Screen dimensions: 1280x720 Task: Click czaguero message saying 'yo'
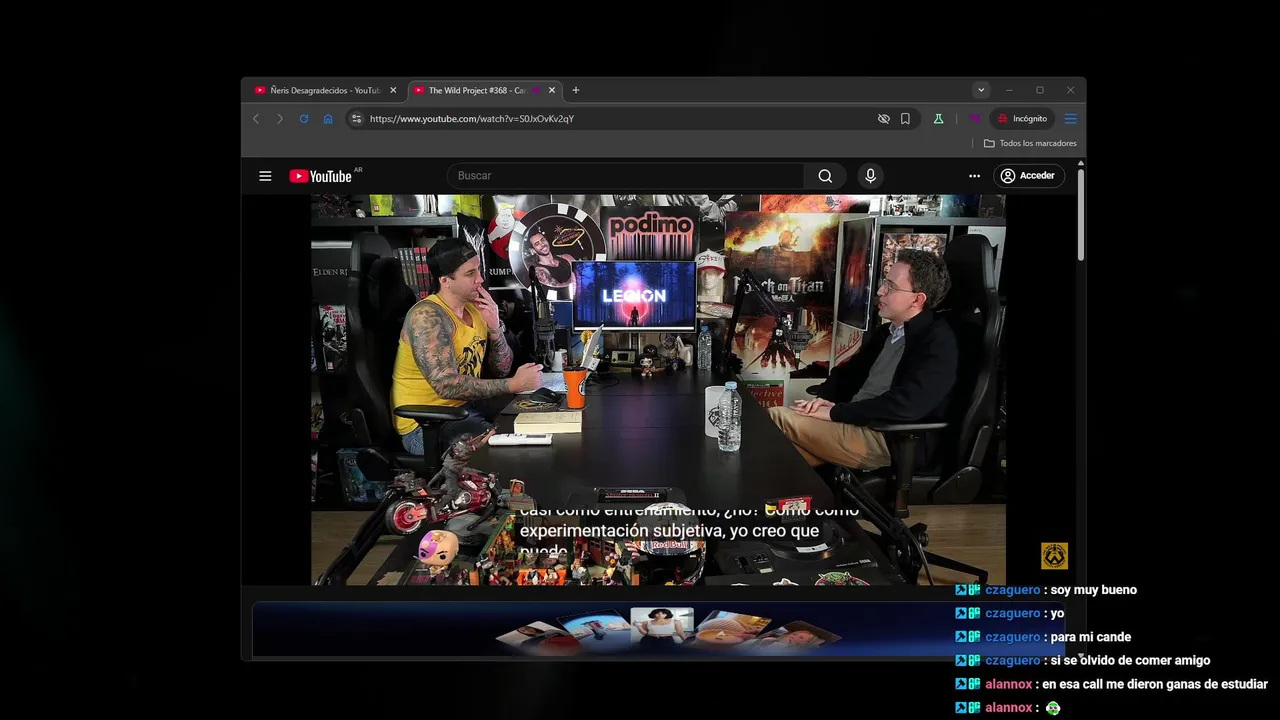coord(1057,613)
